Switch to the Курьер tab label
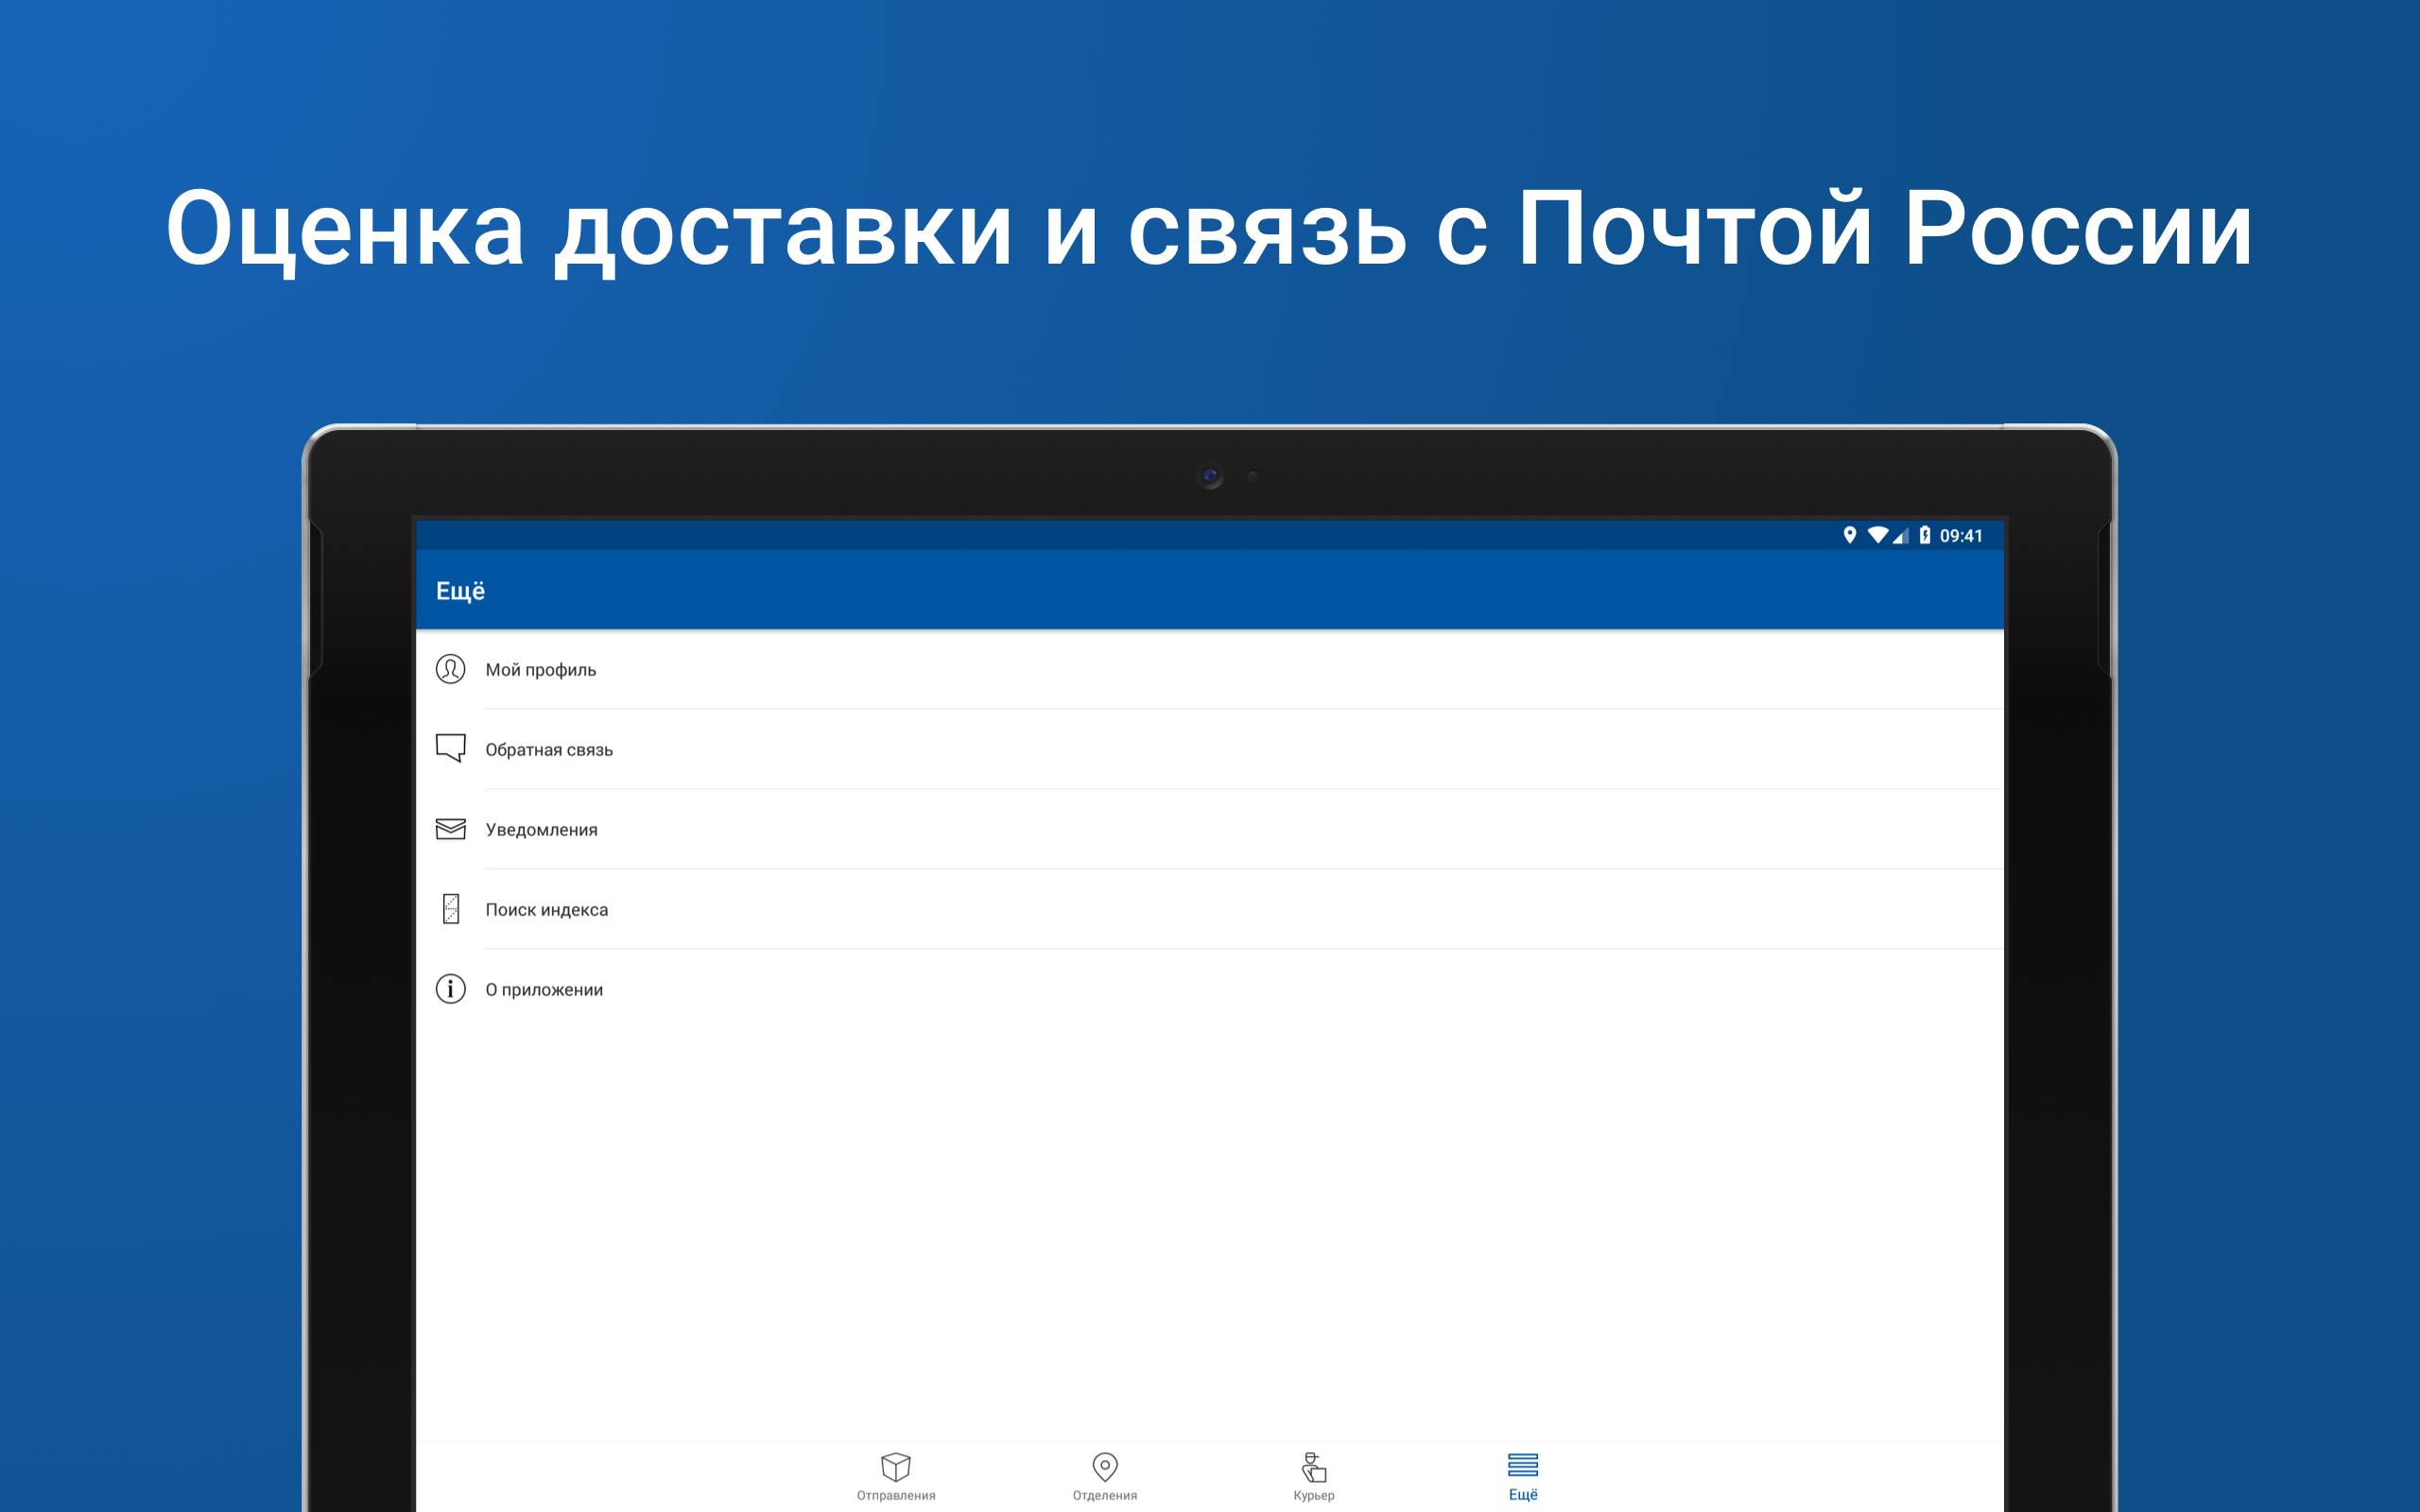 tap(1314, 1496)
